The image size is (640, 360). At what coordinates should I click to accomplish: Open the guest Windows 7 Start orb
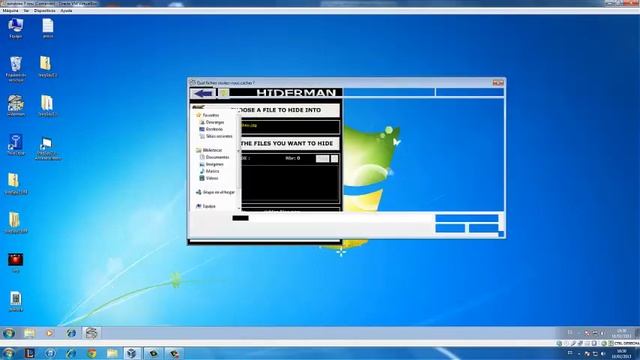pyautogui.click(x=9, y=333)
